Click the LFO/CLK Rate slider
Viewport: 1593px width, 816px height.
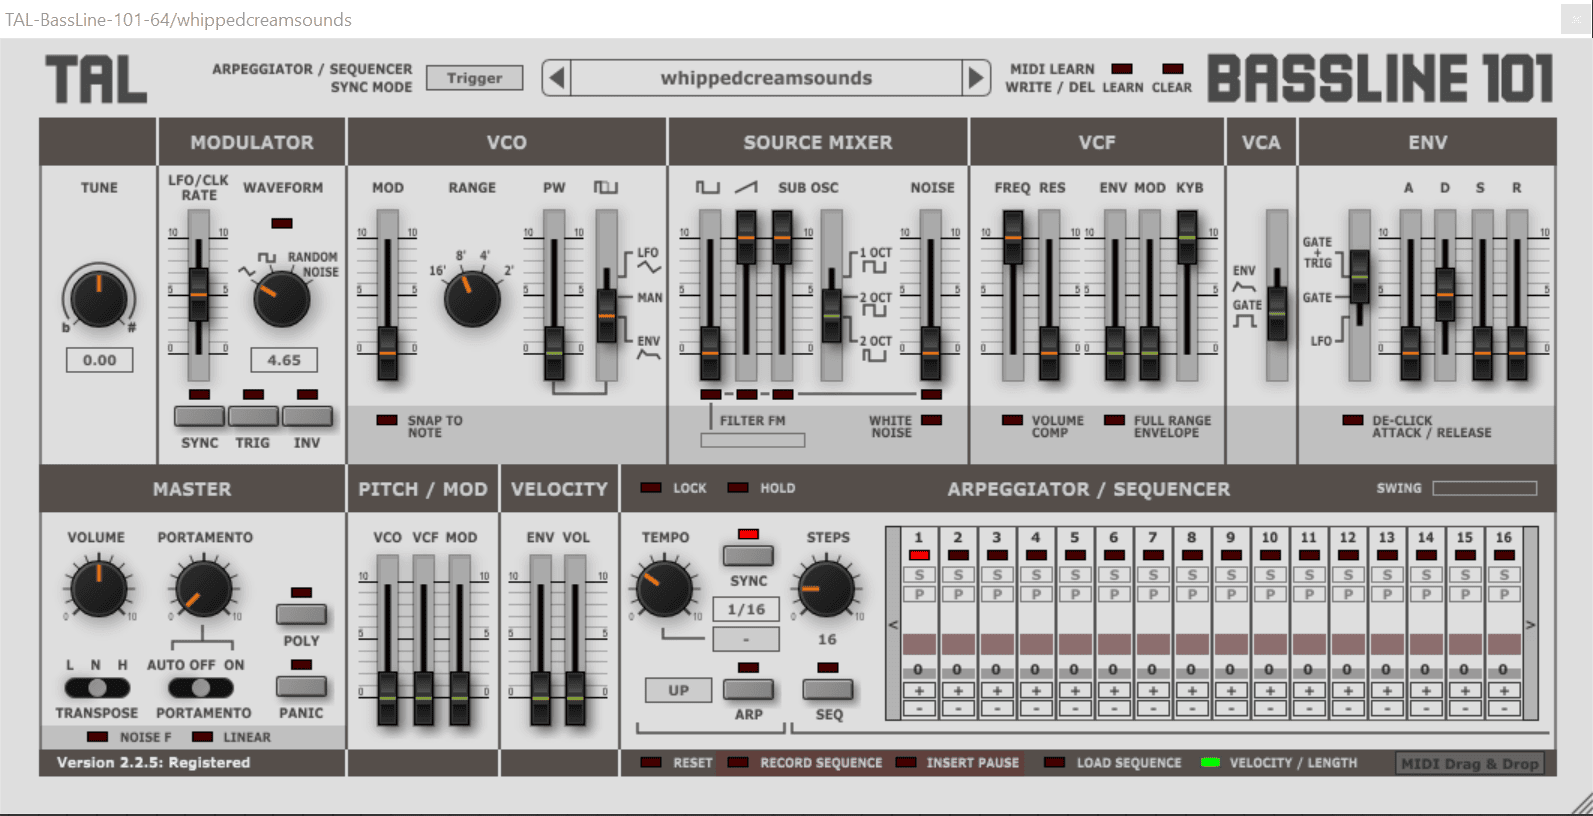click(x=199, y=294)
